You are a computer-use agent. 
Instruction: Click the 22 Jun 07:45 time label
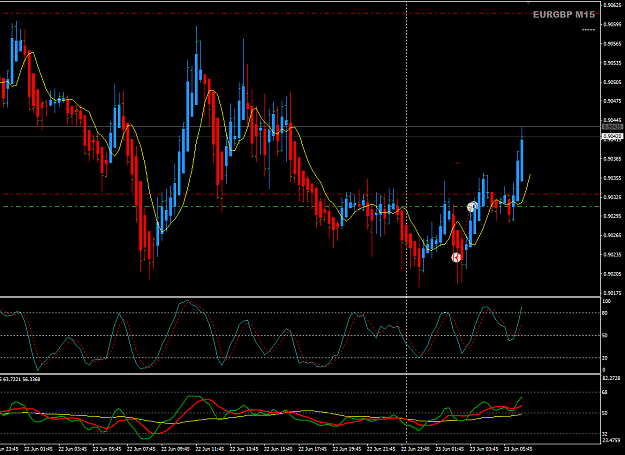142,449
